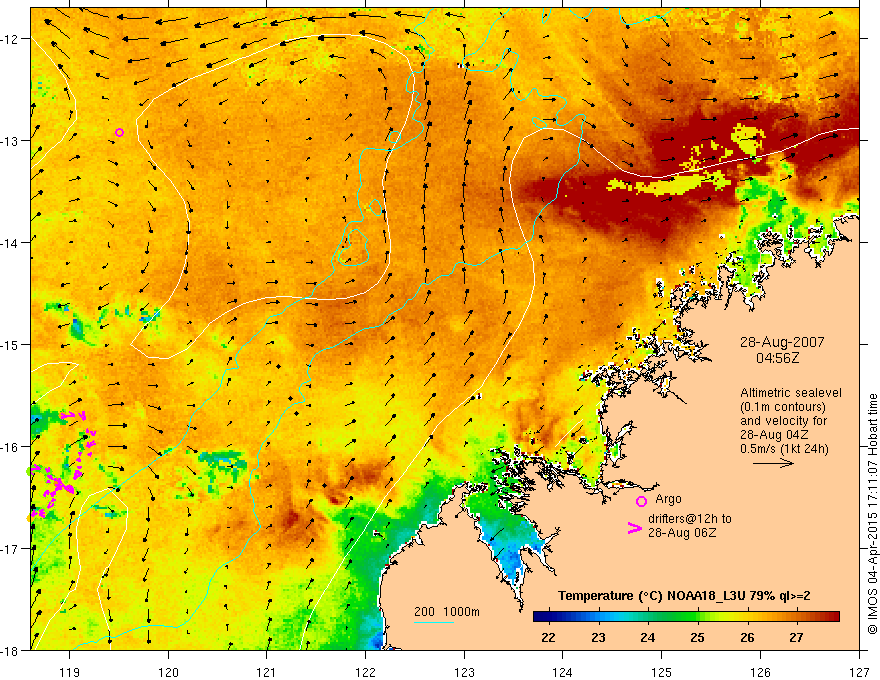Click the 'and velocity for' legend line
The height and width of the screenshot is (680, 880).
(x=783, y=421)
